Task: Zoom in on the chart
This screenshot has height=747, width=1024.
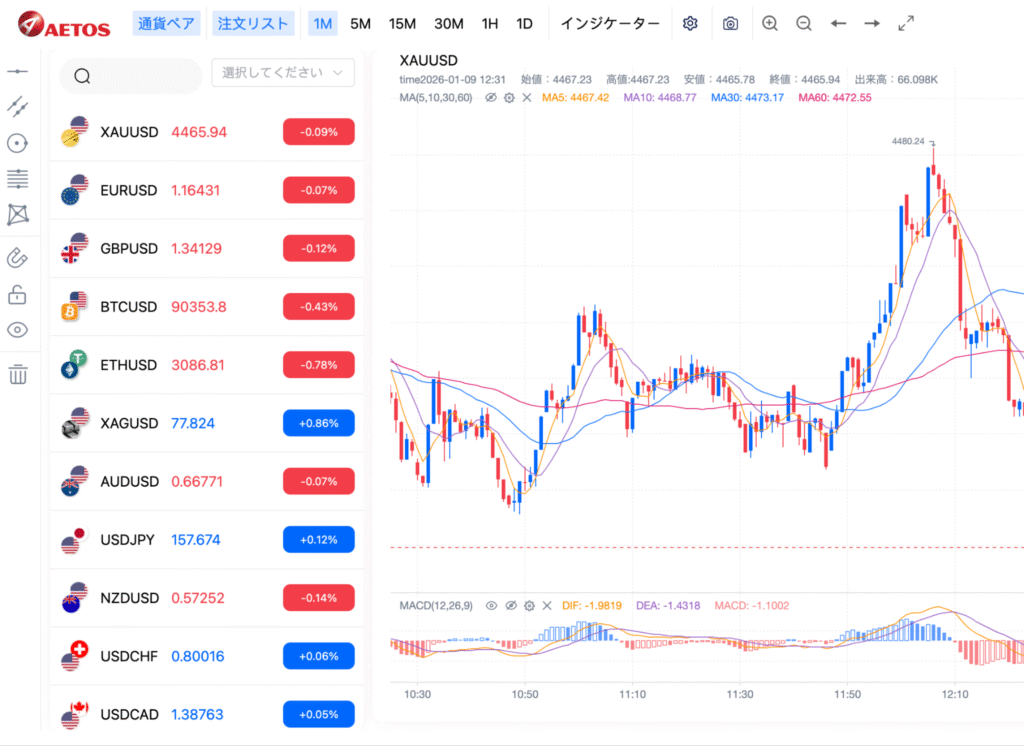Action: pyautogui.click(x=769, y=24)
